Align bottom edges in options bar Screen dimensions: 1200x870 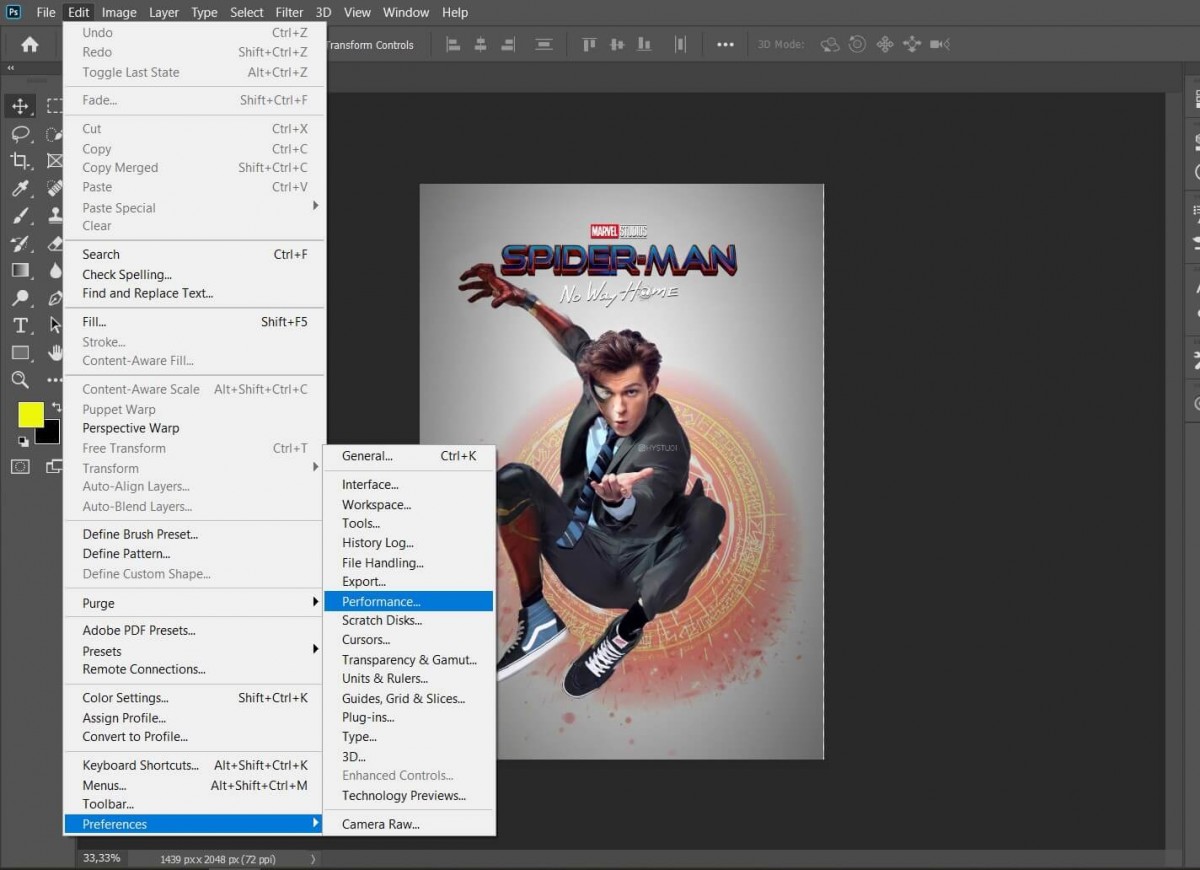coord(645,44)
